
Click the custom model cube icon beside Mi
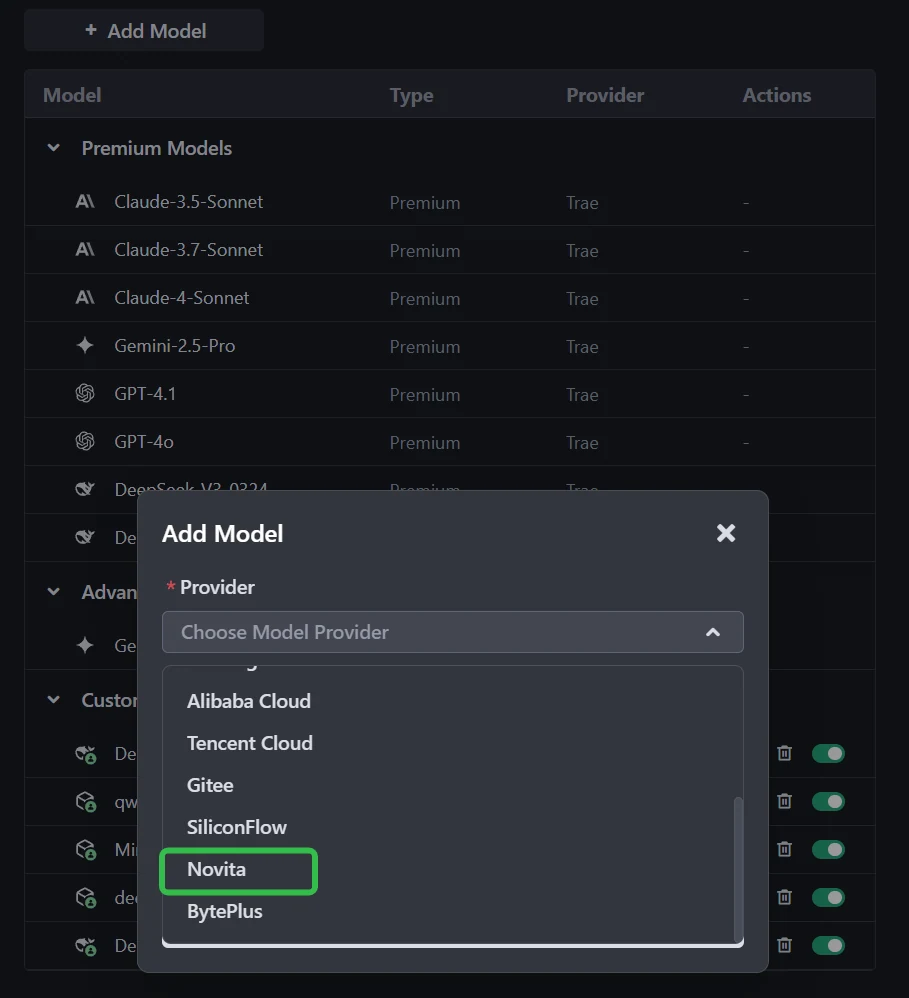(x=85, y=850)
